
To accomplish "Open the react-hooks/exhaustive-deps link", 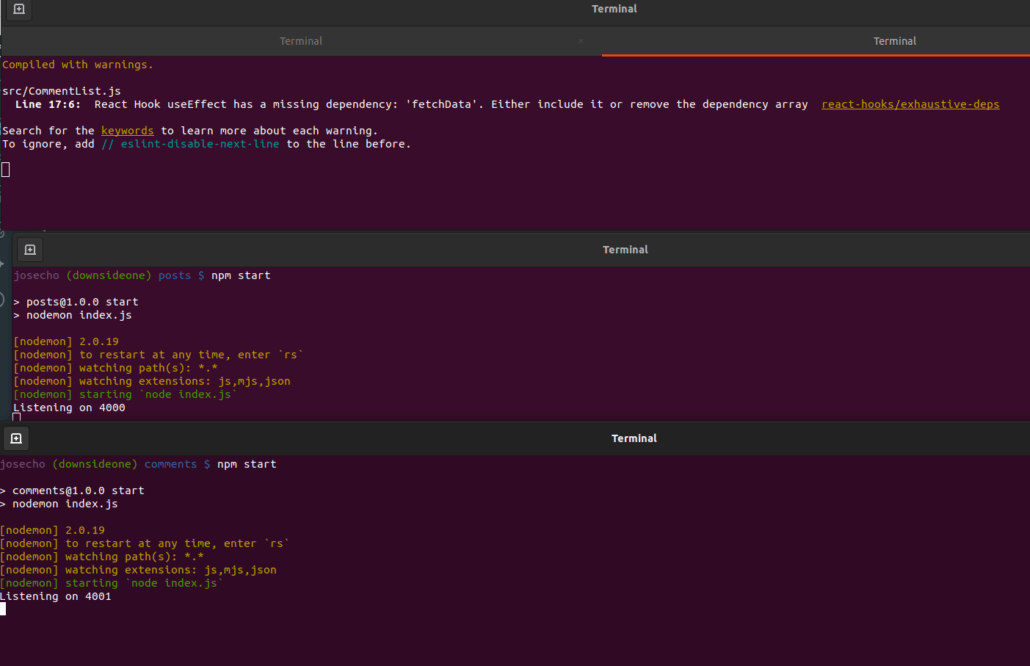I will click(910, 104).
